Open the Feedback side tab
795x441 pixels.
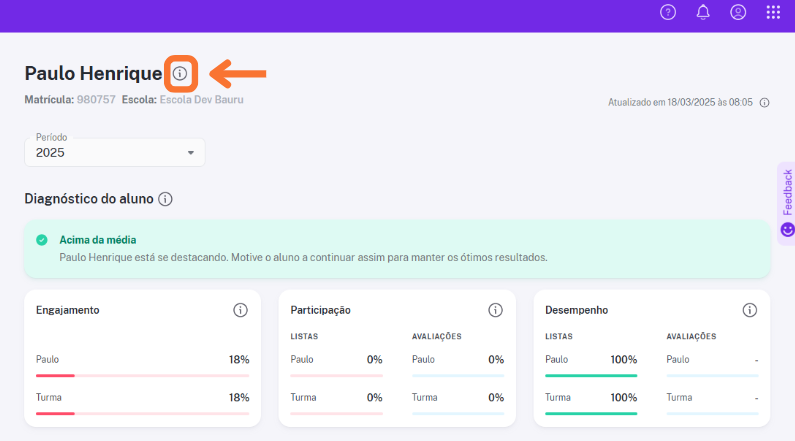(x=786, y=203)
